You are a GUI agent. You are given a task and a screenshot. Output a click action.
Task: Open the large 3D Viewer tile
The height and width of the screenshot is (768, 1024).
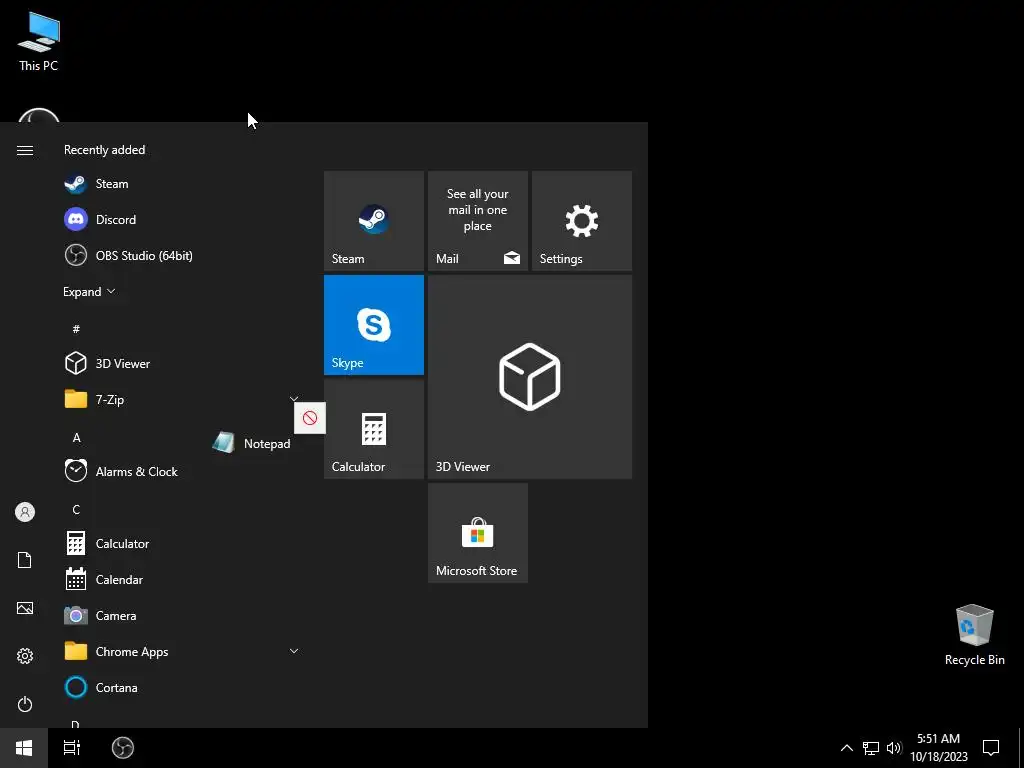530,377
